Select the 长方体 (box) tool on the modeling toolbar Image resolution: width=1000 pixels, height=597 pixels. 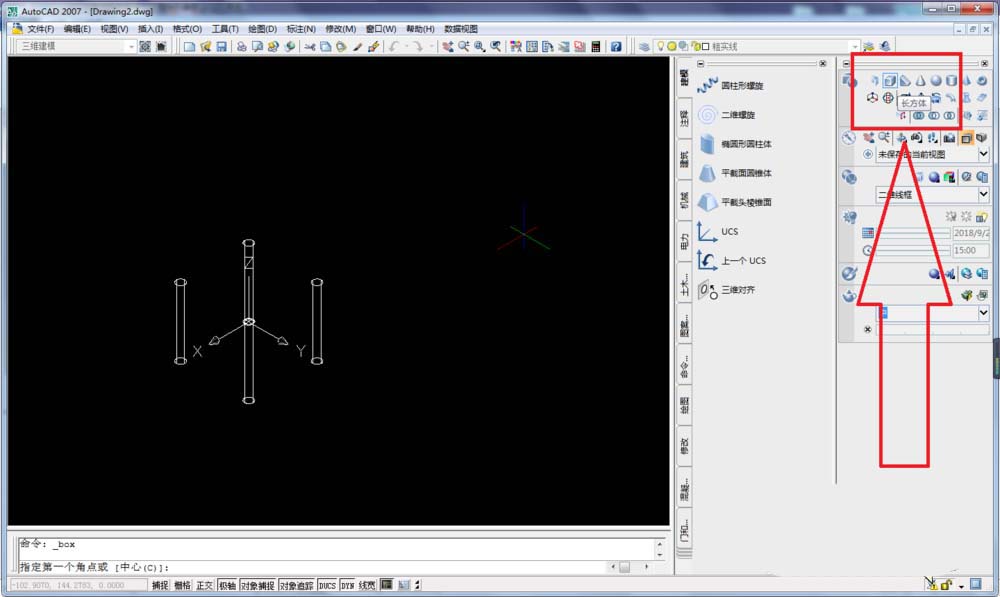coord(890,79)
